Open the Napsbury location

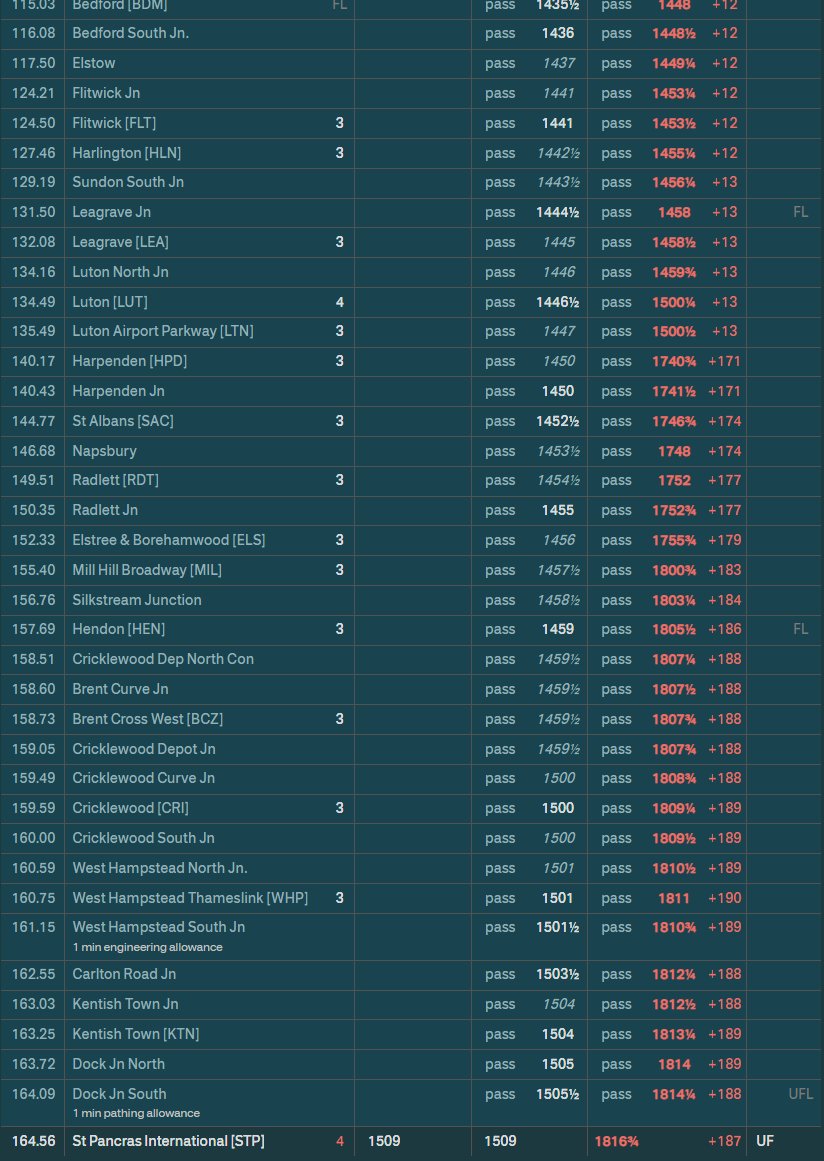click(x=104, y=451)
